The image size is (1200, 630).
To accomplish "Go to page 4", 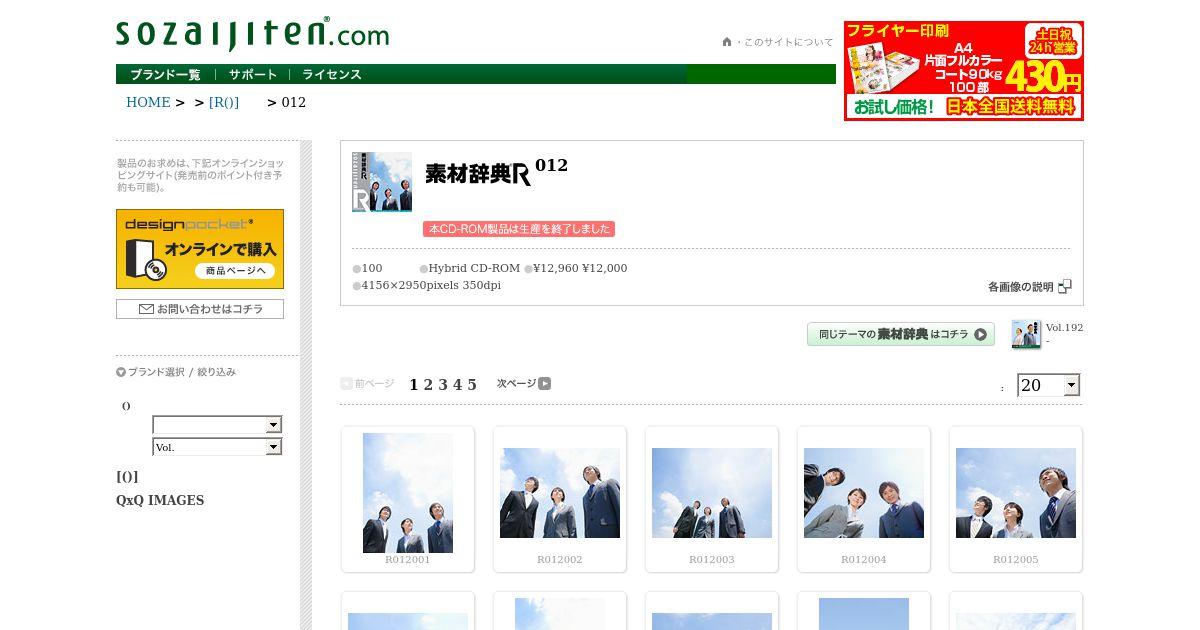I will click(x=457, y=384).
